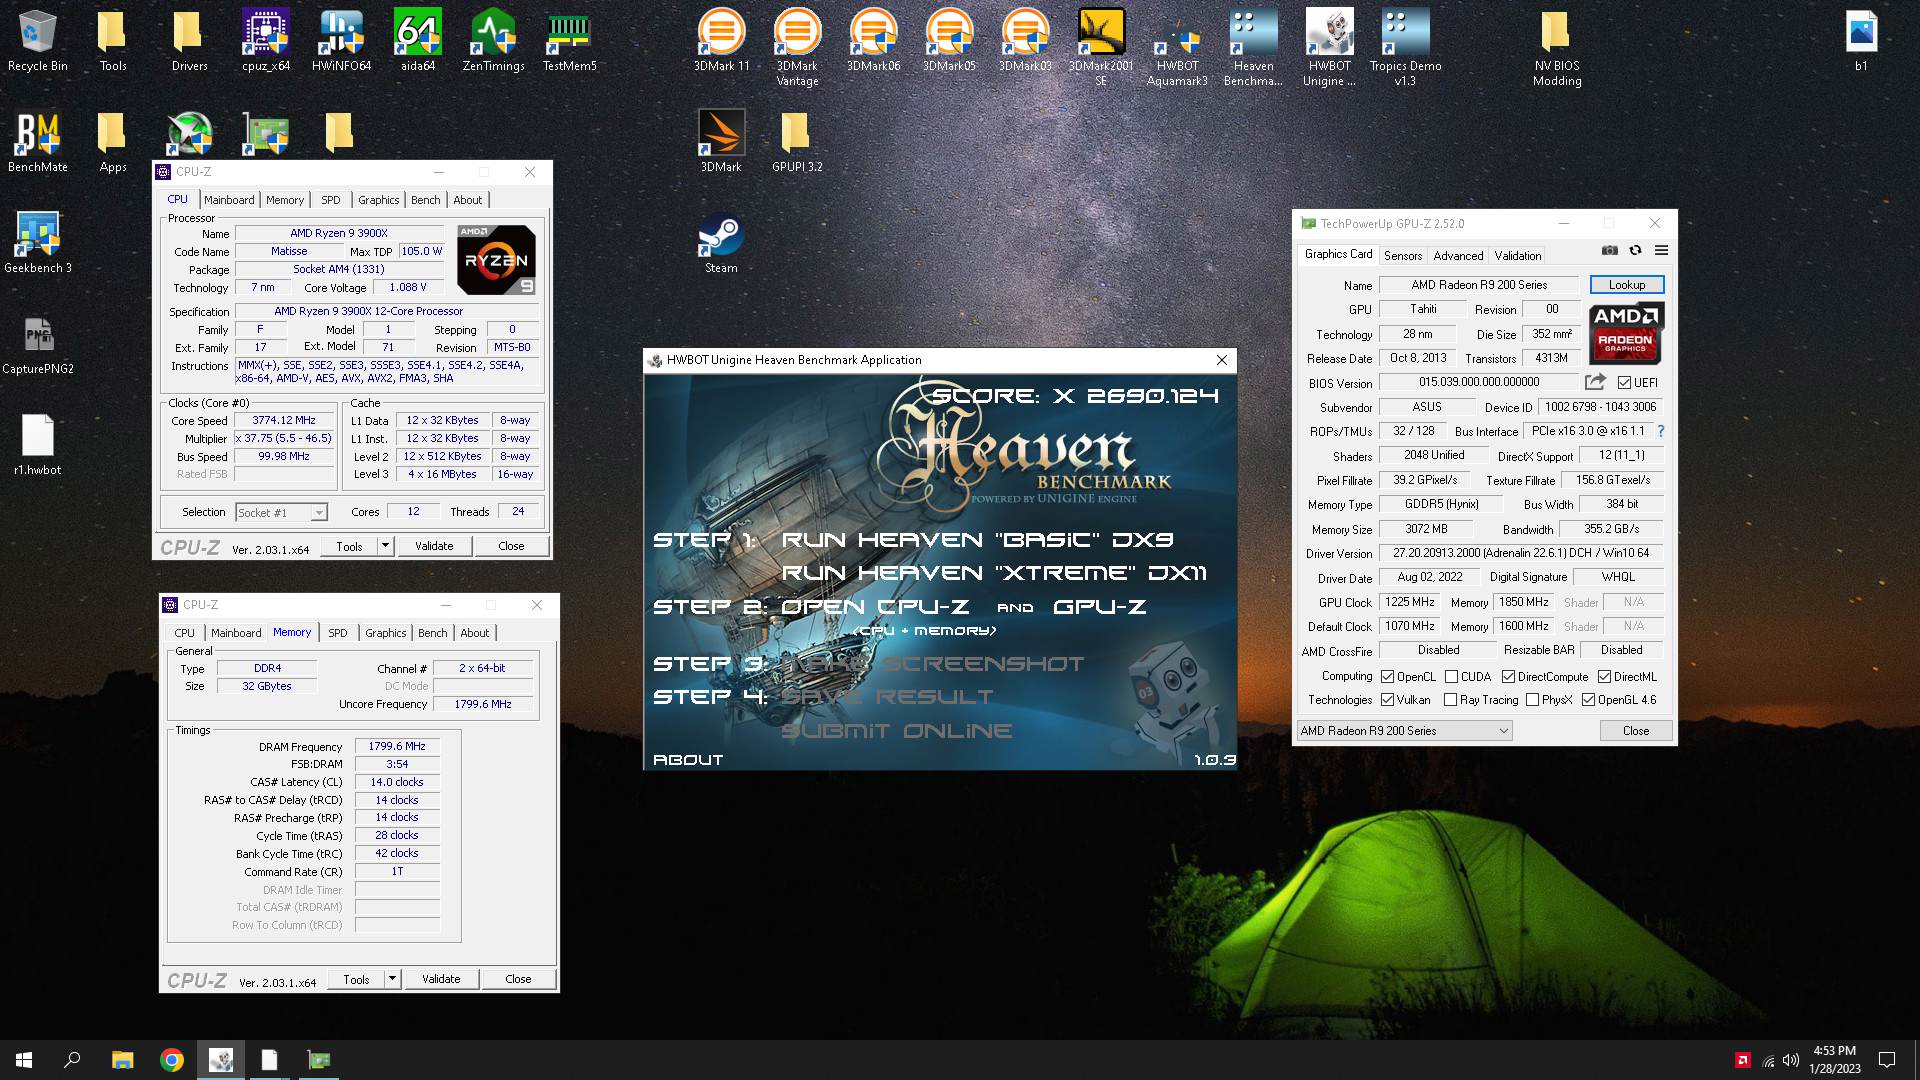Open the BenchMate desktop icon
1920x1080 pixels.
[x=37, y=141]
